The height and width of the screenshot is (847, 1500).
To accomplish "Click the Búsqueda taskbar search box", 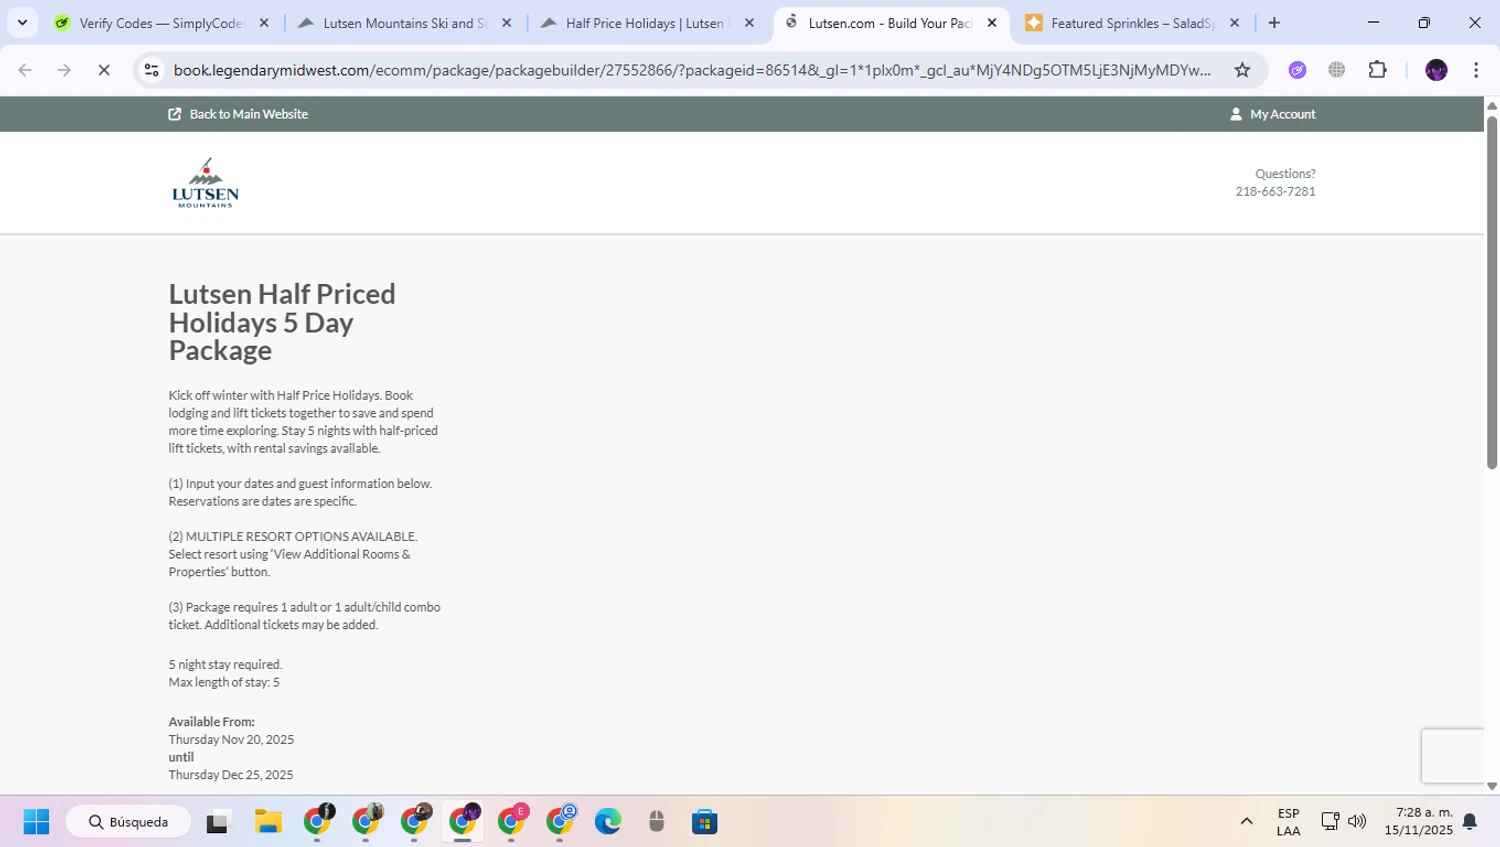I will [x=128, y=822].
